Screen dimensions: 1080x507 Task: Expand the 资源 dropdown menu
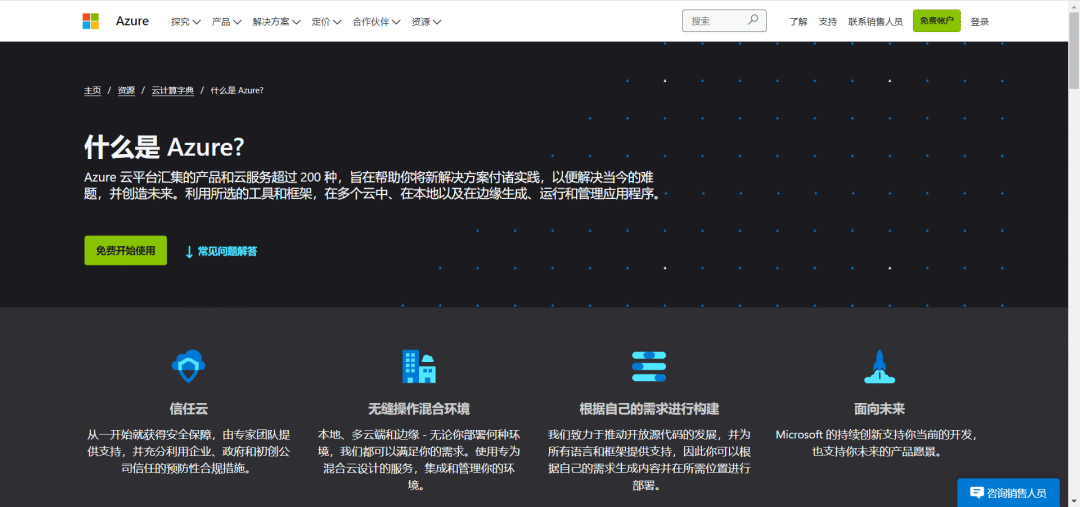tap(426, 21)
